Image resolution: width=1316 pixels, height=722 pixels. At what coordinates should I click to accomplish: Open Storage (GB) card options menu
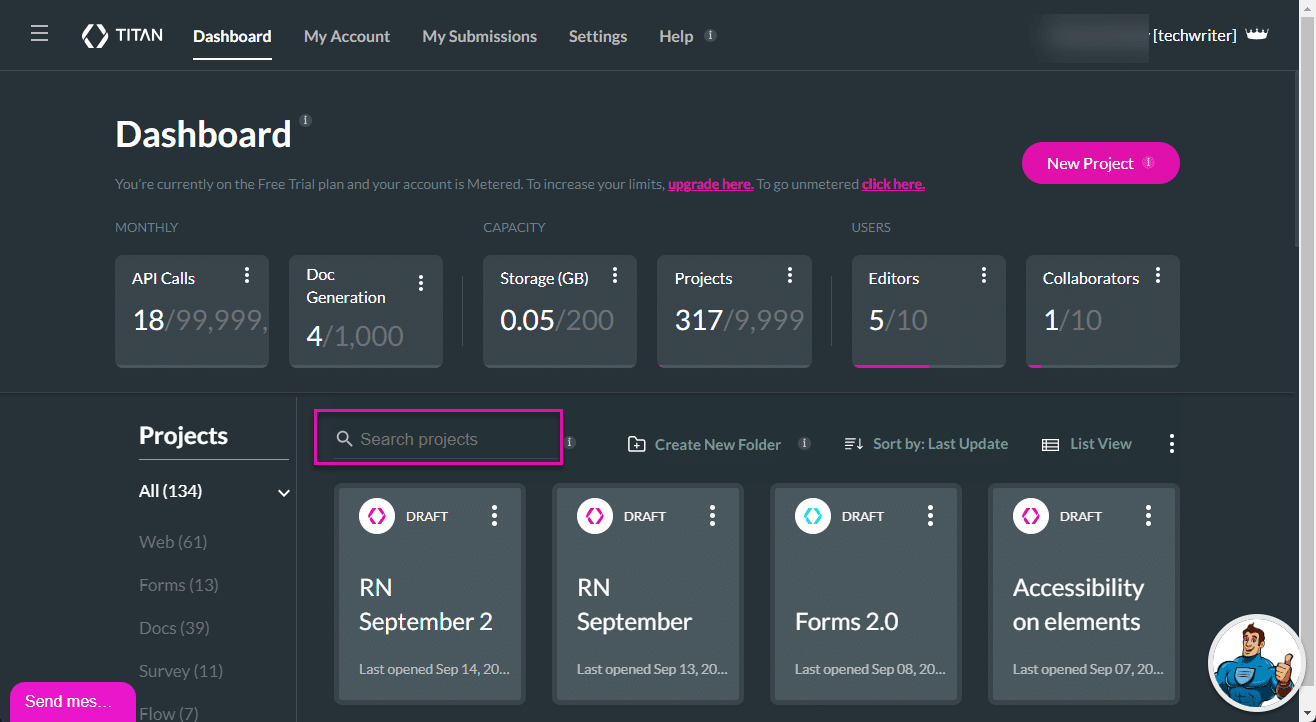click(615, 275)
